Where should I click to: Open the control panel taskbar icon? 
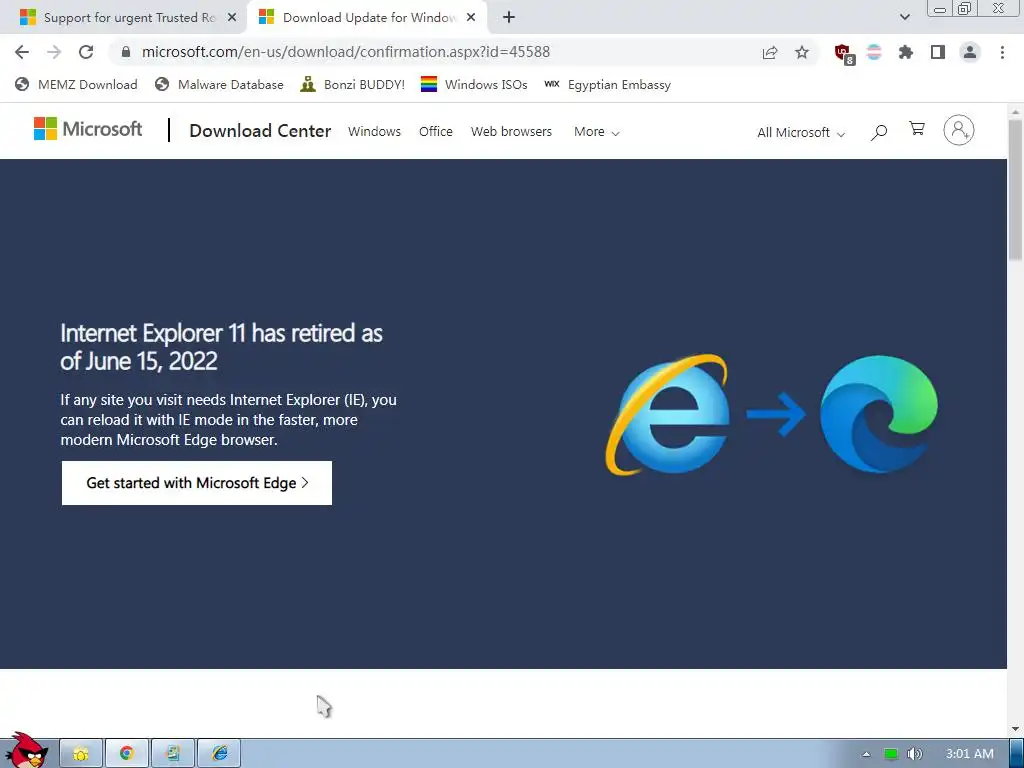click(x=173, y=754)
